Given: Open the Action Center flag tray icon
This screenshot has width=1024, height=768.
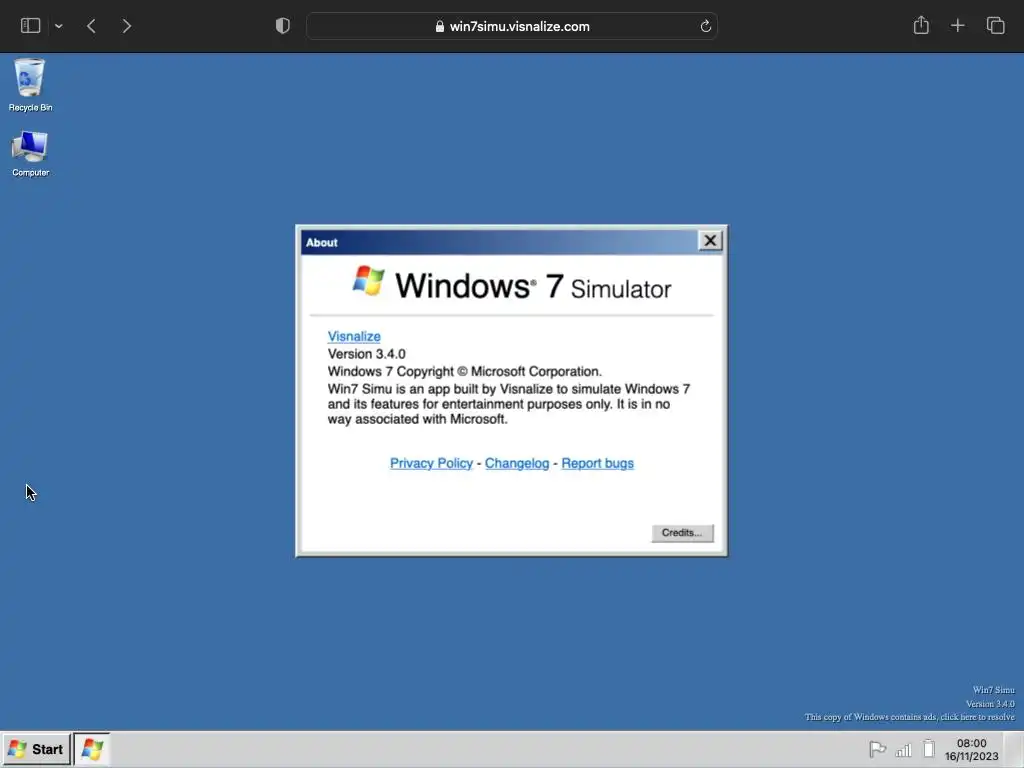Looking at the screenshot, I should [877, 749].
